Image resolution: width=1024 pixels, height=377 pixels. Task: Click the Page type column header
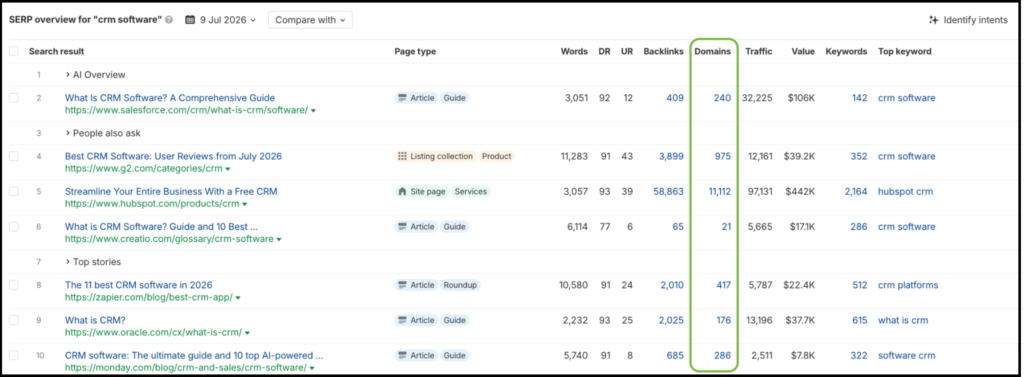(x=415, y=51)
